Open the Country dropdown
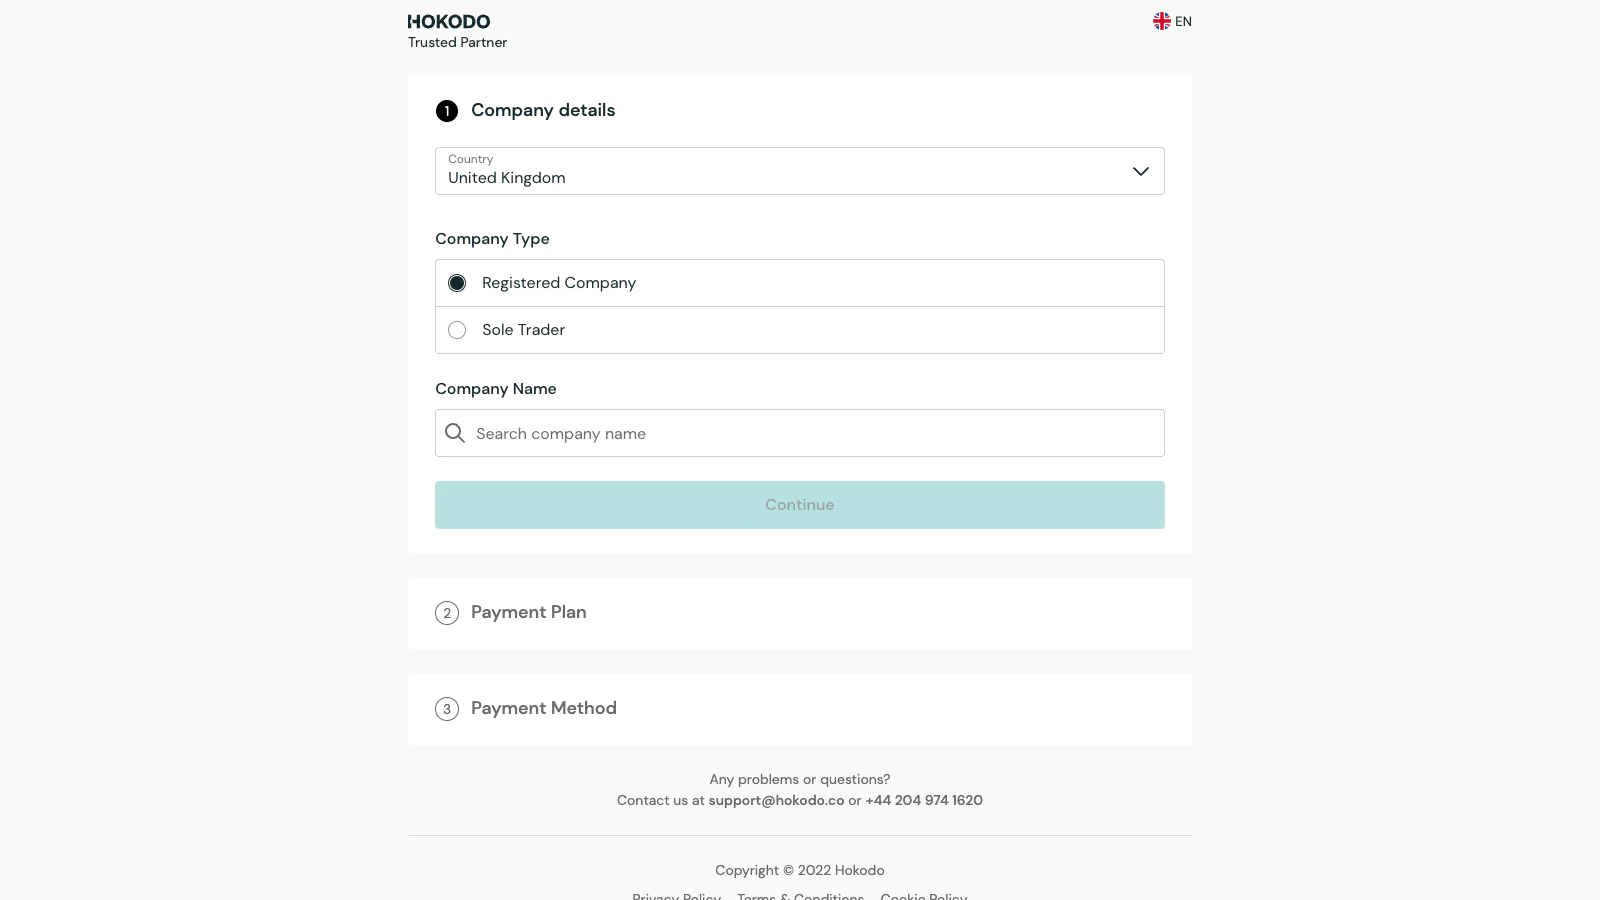The image size is (1600, 900). (x=780, y=171)
